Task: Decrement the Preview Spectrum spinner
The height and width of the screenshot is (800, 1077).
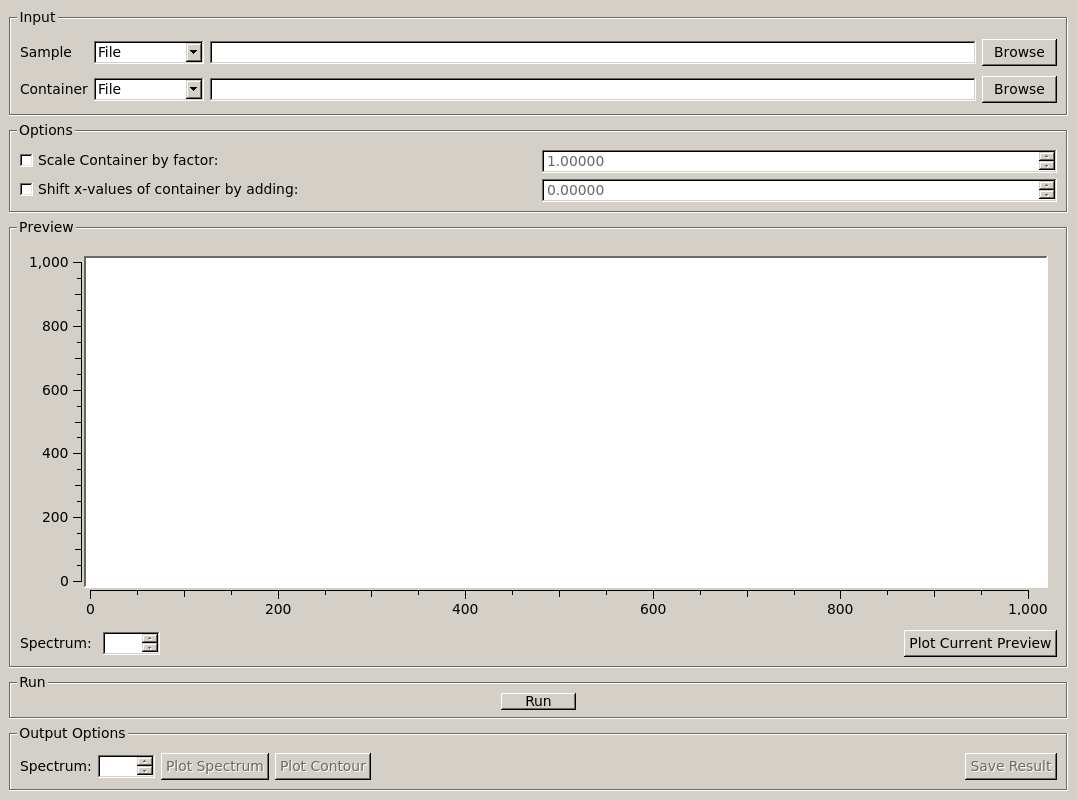Action: tap(149, 648)
